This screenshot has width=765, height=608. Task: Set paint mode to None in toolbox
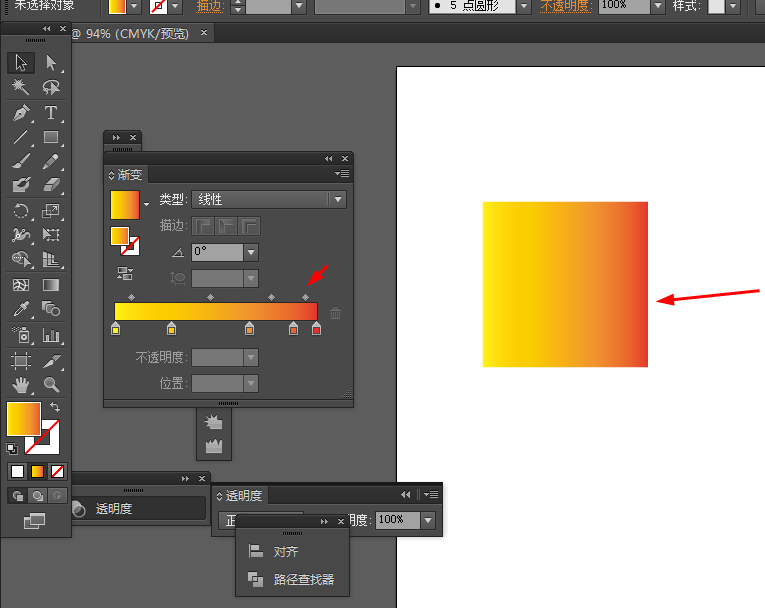point(58,471)
